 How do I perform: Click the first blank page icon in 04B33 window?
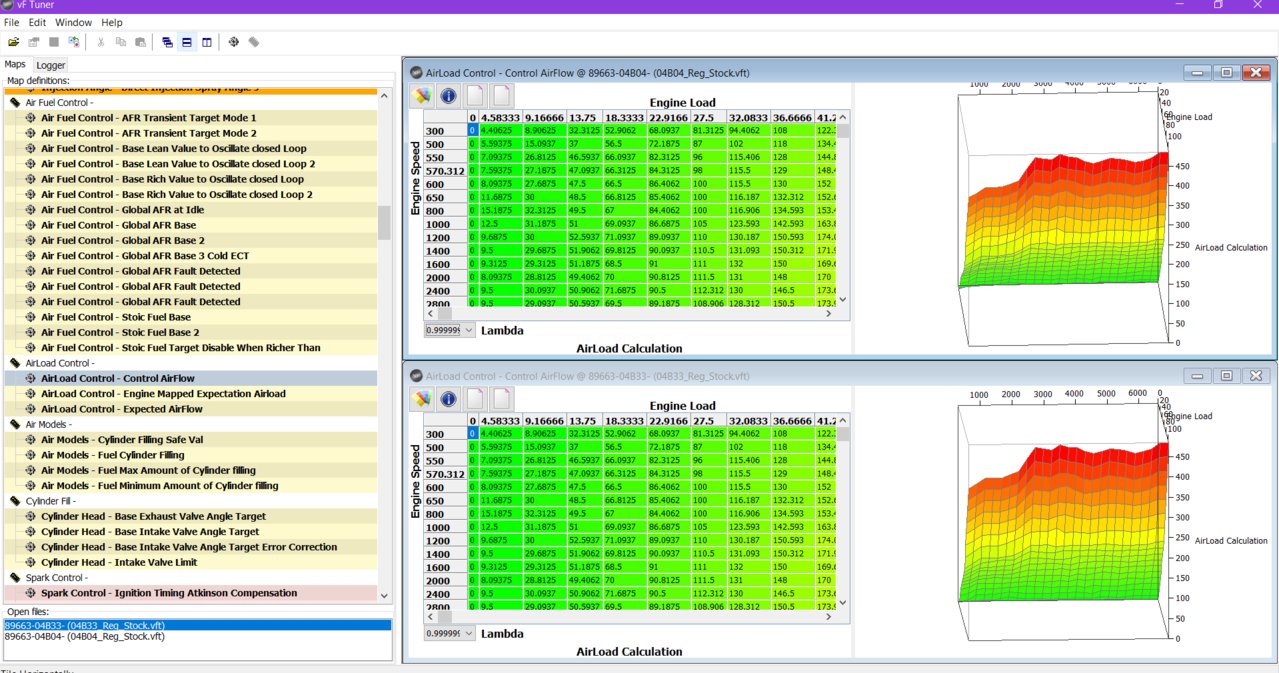click(475, 399)
